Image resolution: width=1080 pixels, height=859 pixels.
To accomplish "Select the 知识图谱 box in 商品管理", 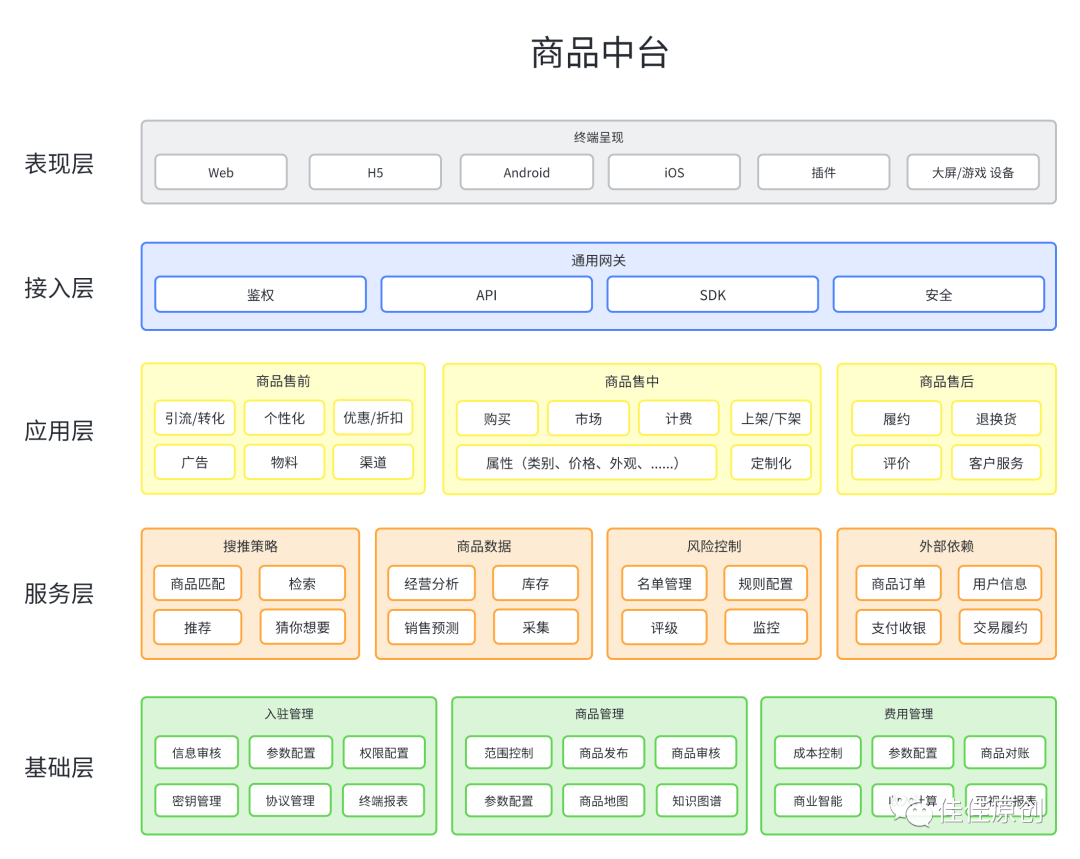I will [696, 800].
